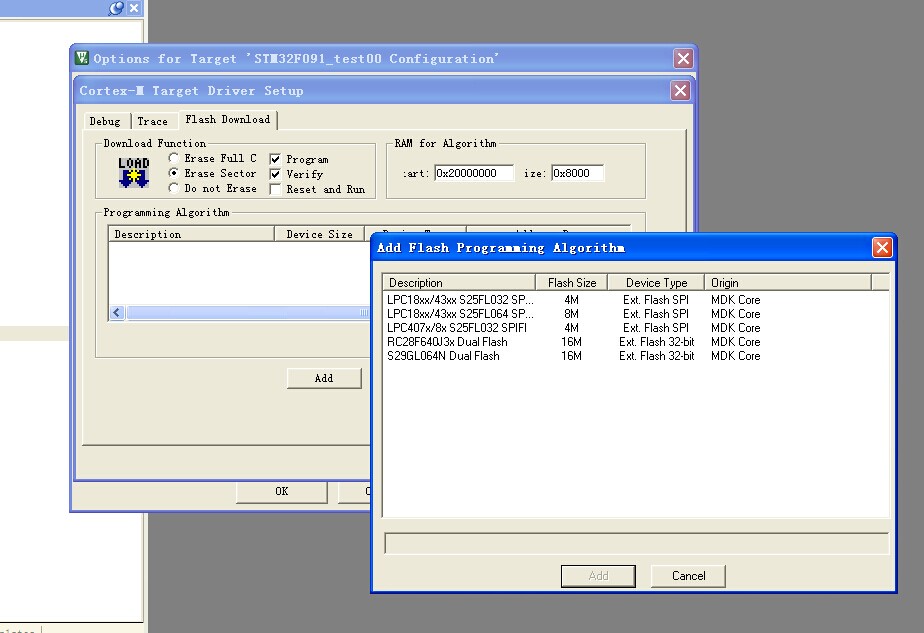This screenshot has width=924, height=633.
Task: Click the Add button in Target Driver Setup
Action: pyautogui.click(x=324, y=378)
